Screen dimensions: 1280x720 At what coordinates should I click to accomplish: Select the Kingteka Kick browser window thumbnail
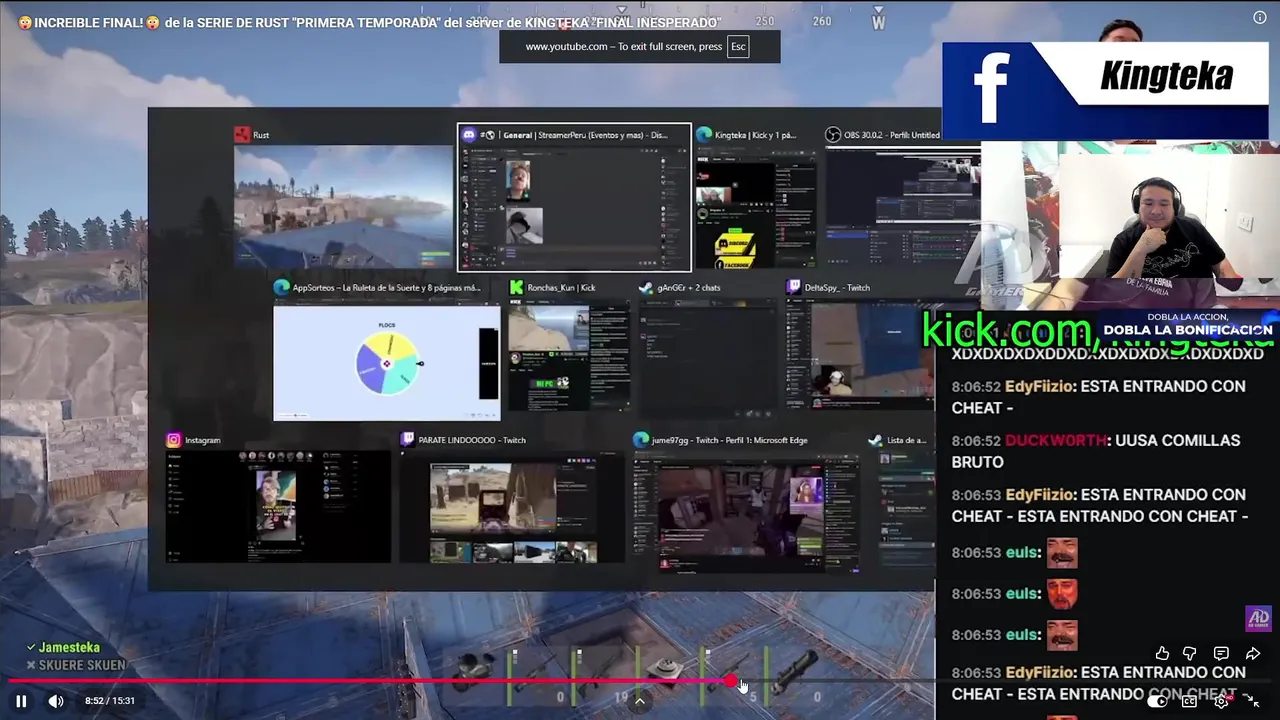756,207
